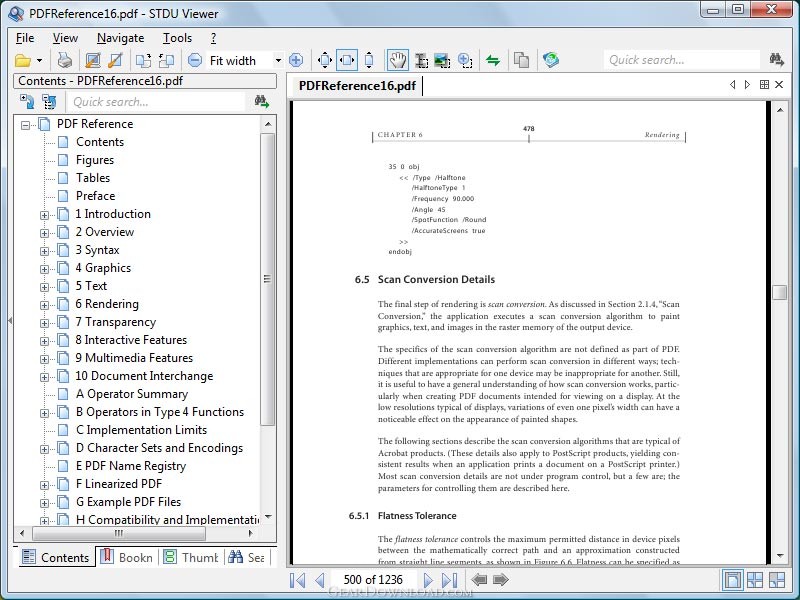Viewport: 800px width, 600px height.
Task: Switch to the Bookmarks sidebar tab
Action: pyautogui.click(x=127, y=557)
